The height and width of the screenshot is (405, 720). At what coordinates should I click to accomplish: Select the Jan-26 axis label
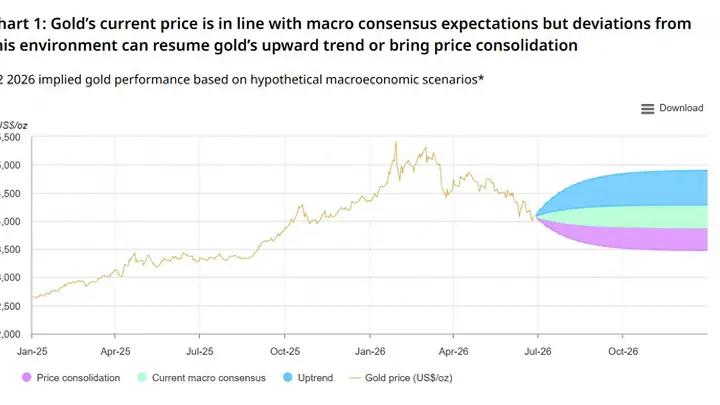pos(370,351)
